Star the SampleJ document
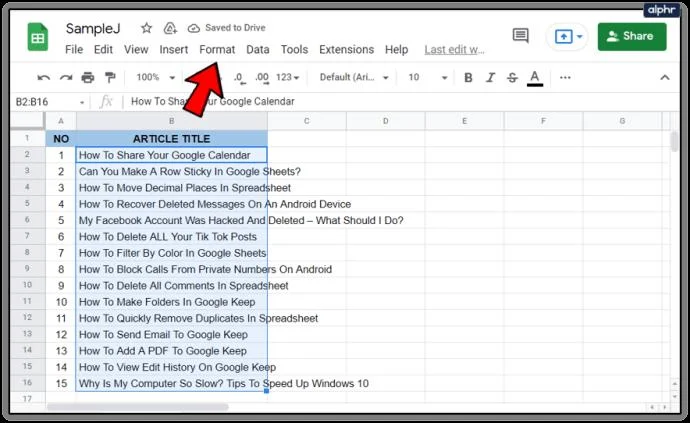 click(147, 28)
